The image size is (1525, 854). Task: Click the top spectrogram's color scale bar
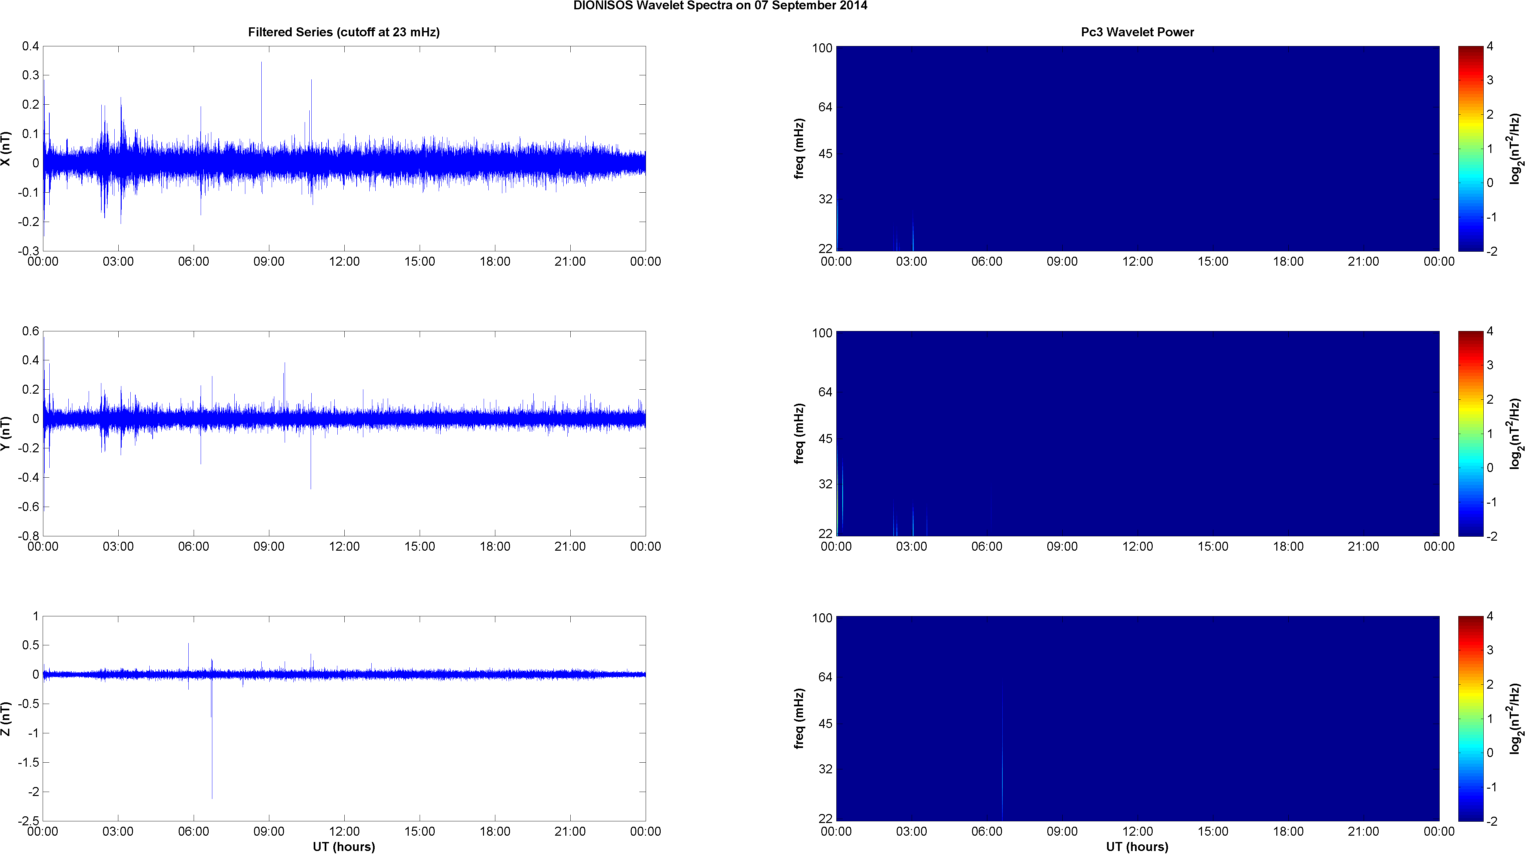point(1470,148)
